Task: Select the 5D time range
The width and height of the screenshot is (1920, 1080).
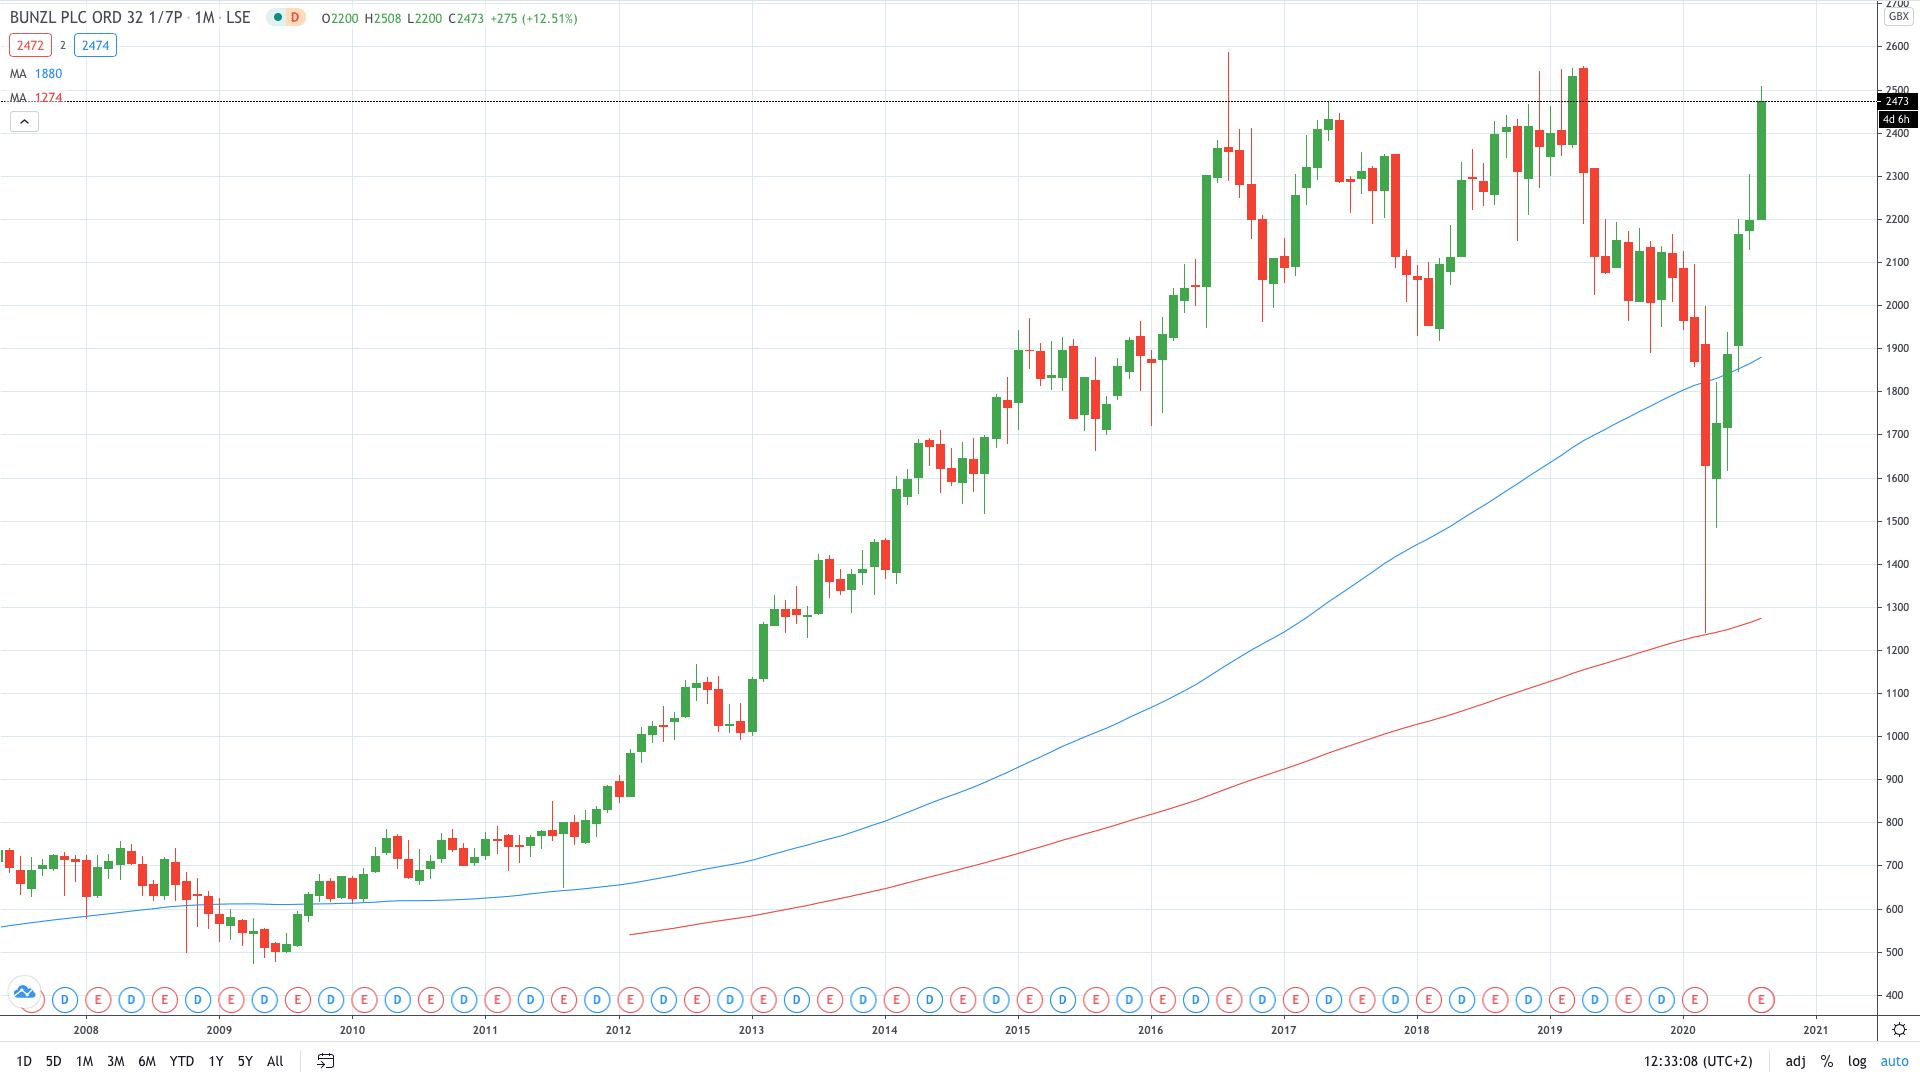Action: tap(54, 1061)
